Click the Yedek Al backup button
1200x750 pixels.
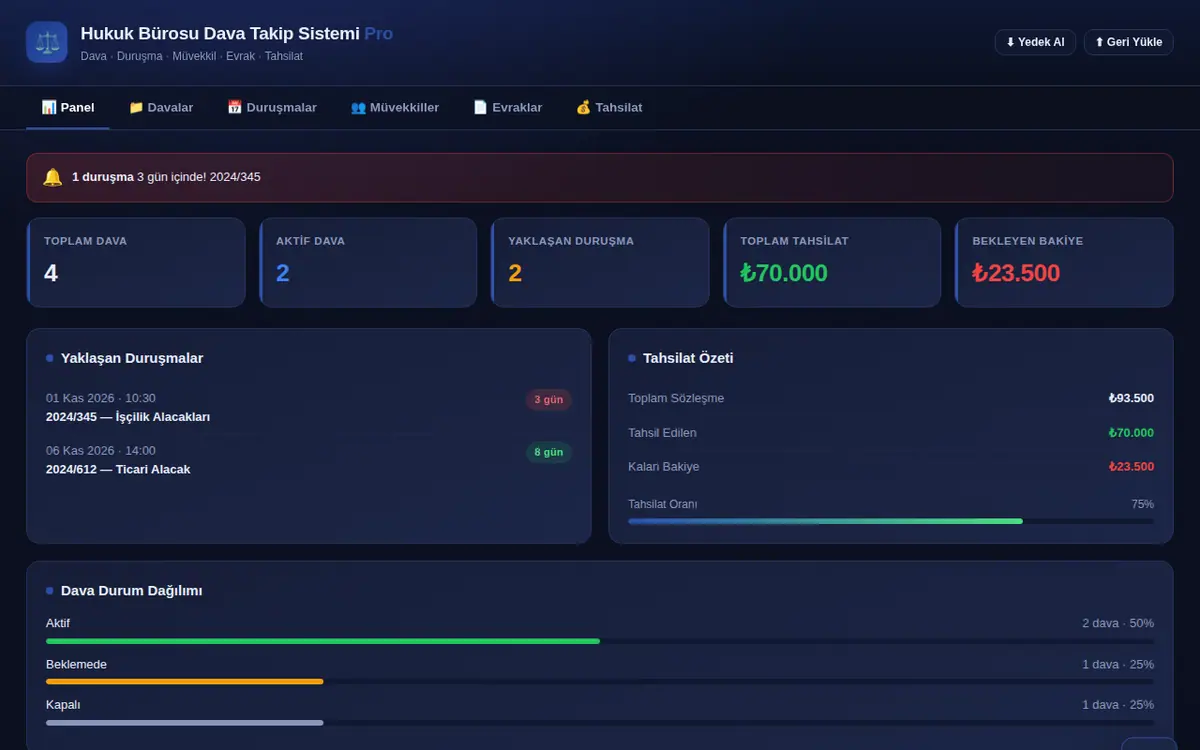tap(1035, 42)
